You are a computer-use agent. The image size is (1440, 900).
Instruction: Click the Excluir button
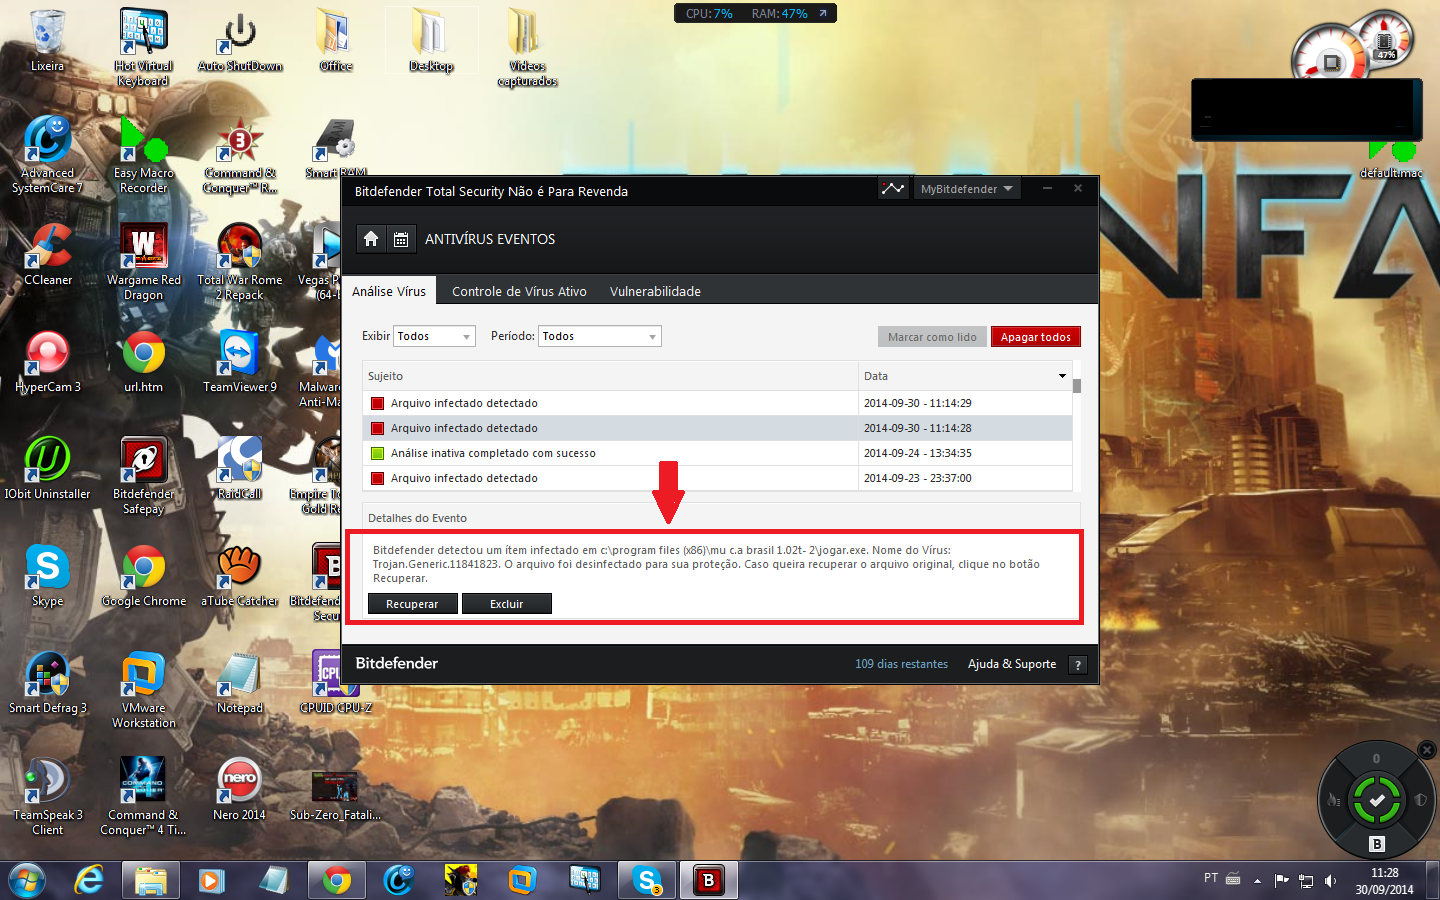click(506, 604)
